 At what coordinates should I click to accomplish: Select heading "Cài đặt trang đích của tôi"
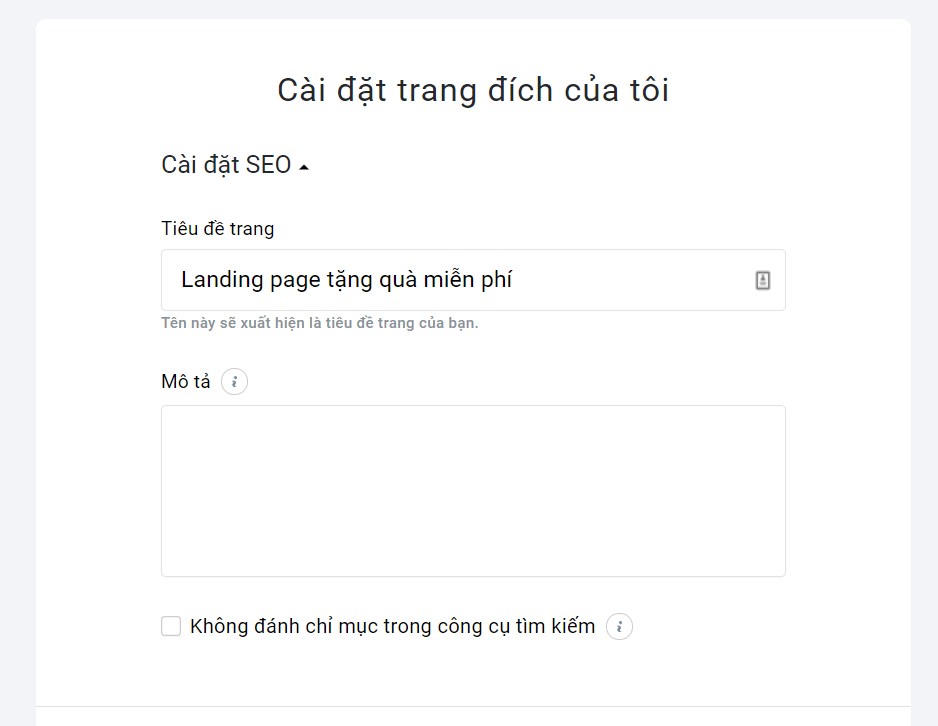(473, 90)
